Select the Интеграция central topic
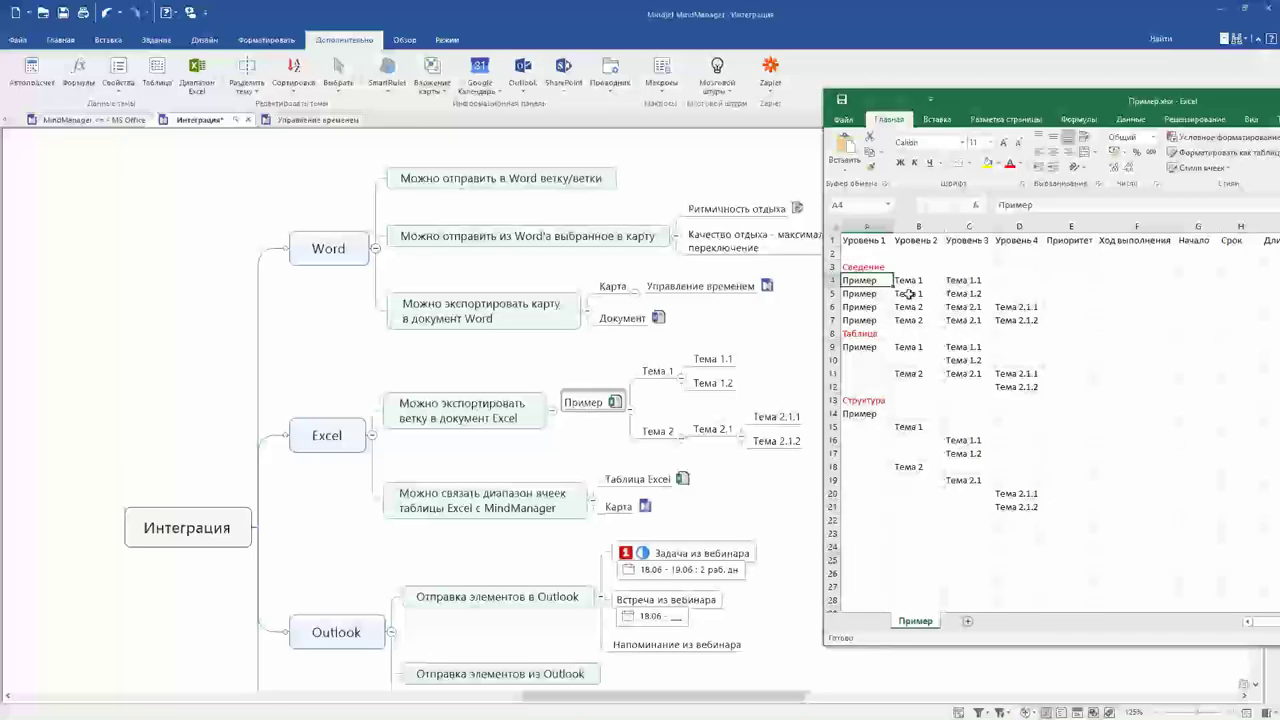This screenshot has height=720, width=1280. (187, 527)
